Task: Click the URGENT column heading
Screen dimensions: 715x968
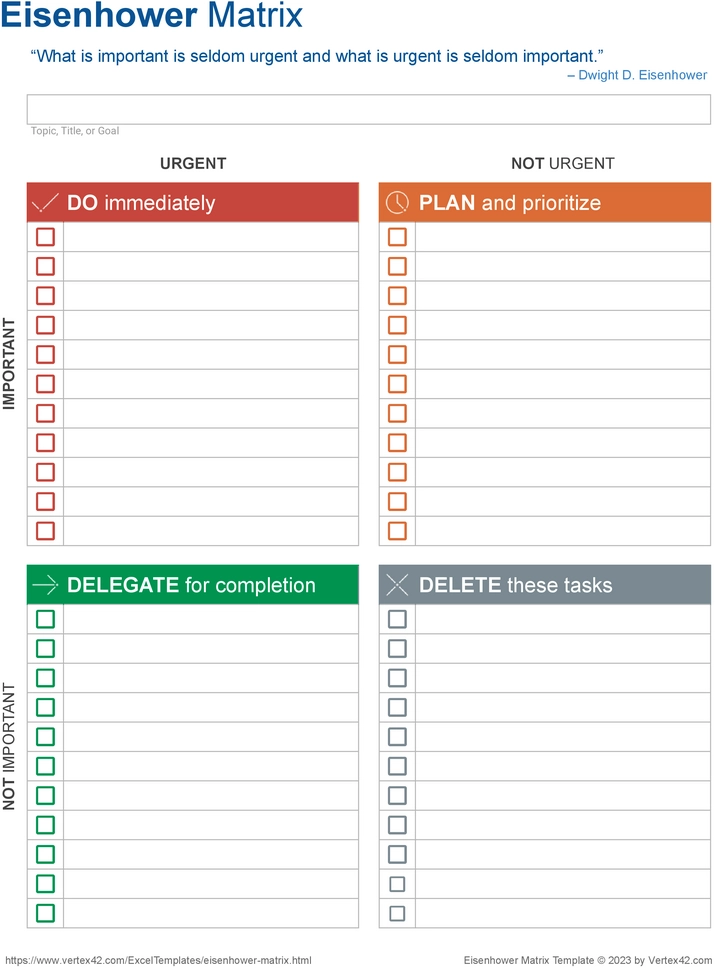Action: point(193,164)
